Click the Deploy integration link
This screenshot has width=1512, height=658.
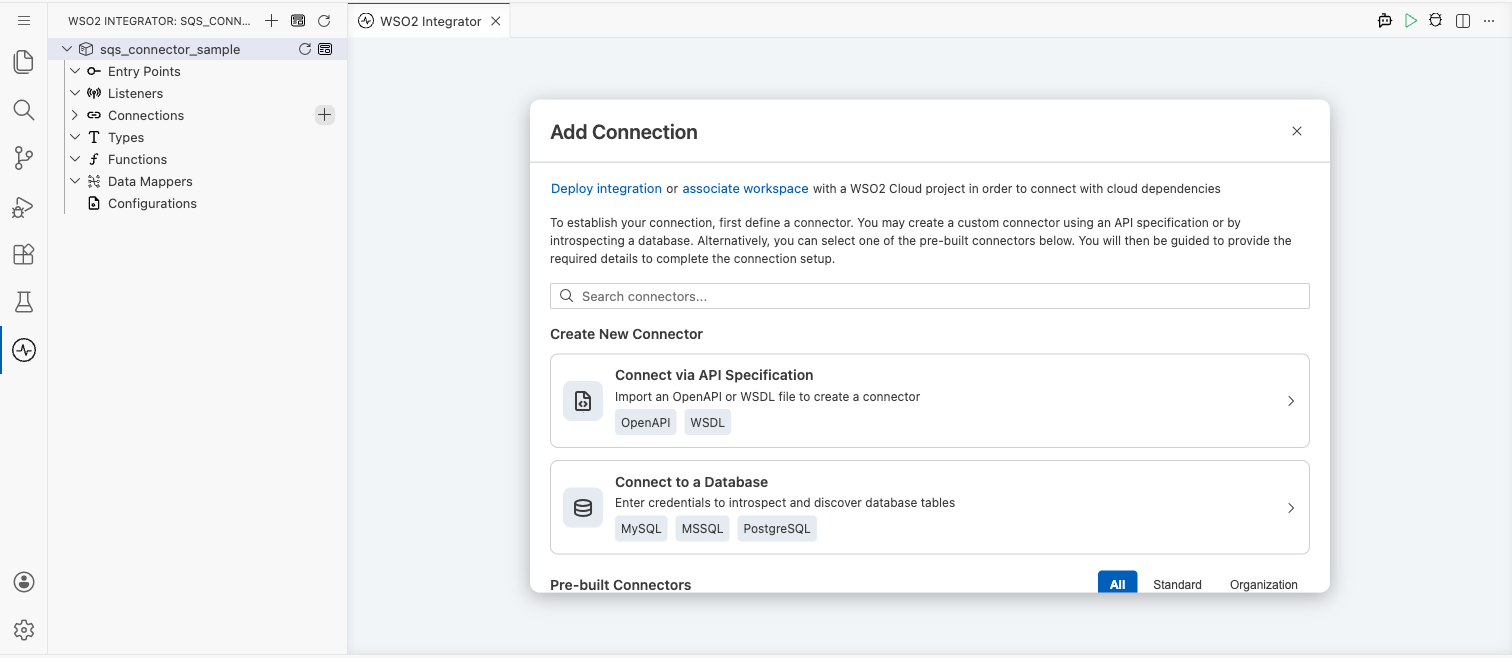coord(606,188)
